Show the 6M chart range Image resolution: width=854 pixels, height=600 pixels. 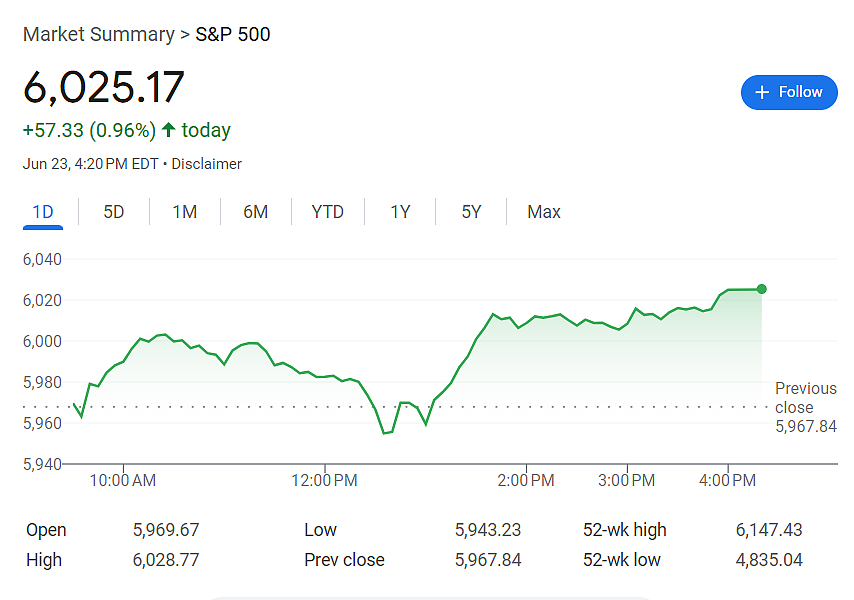(x=255, y=212)
